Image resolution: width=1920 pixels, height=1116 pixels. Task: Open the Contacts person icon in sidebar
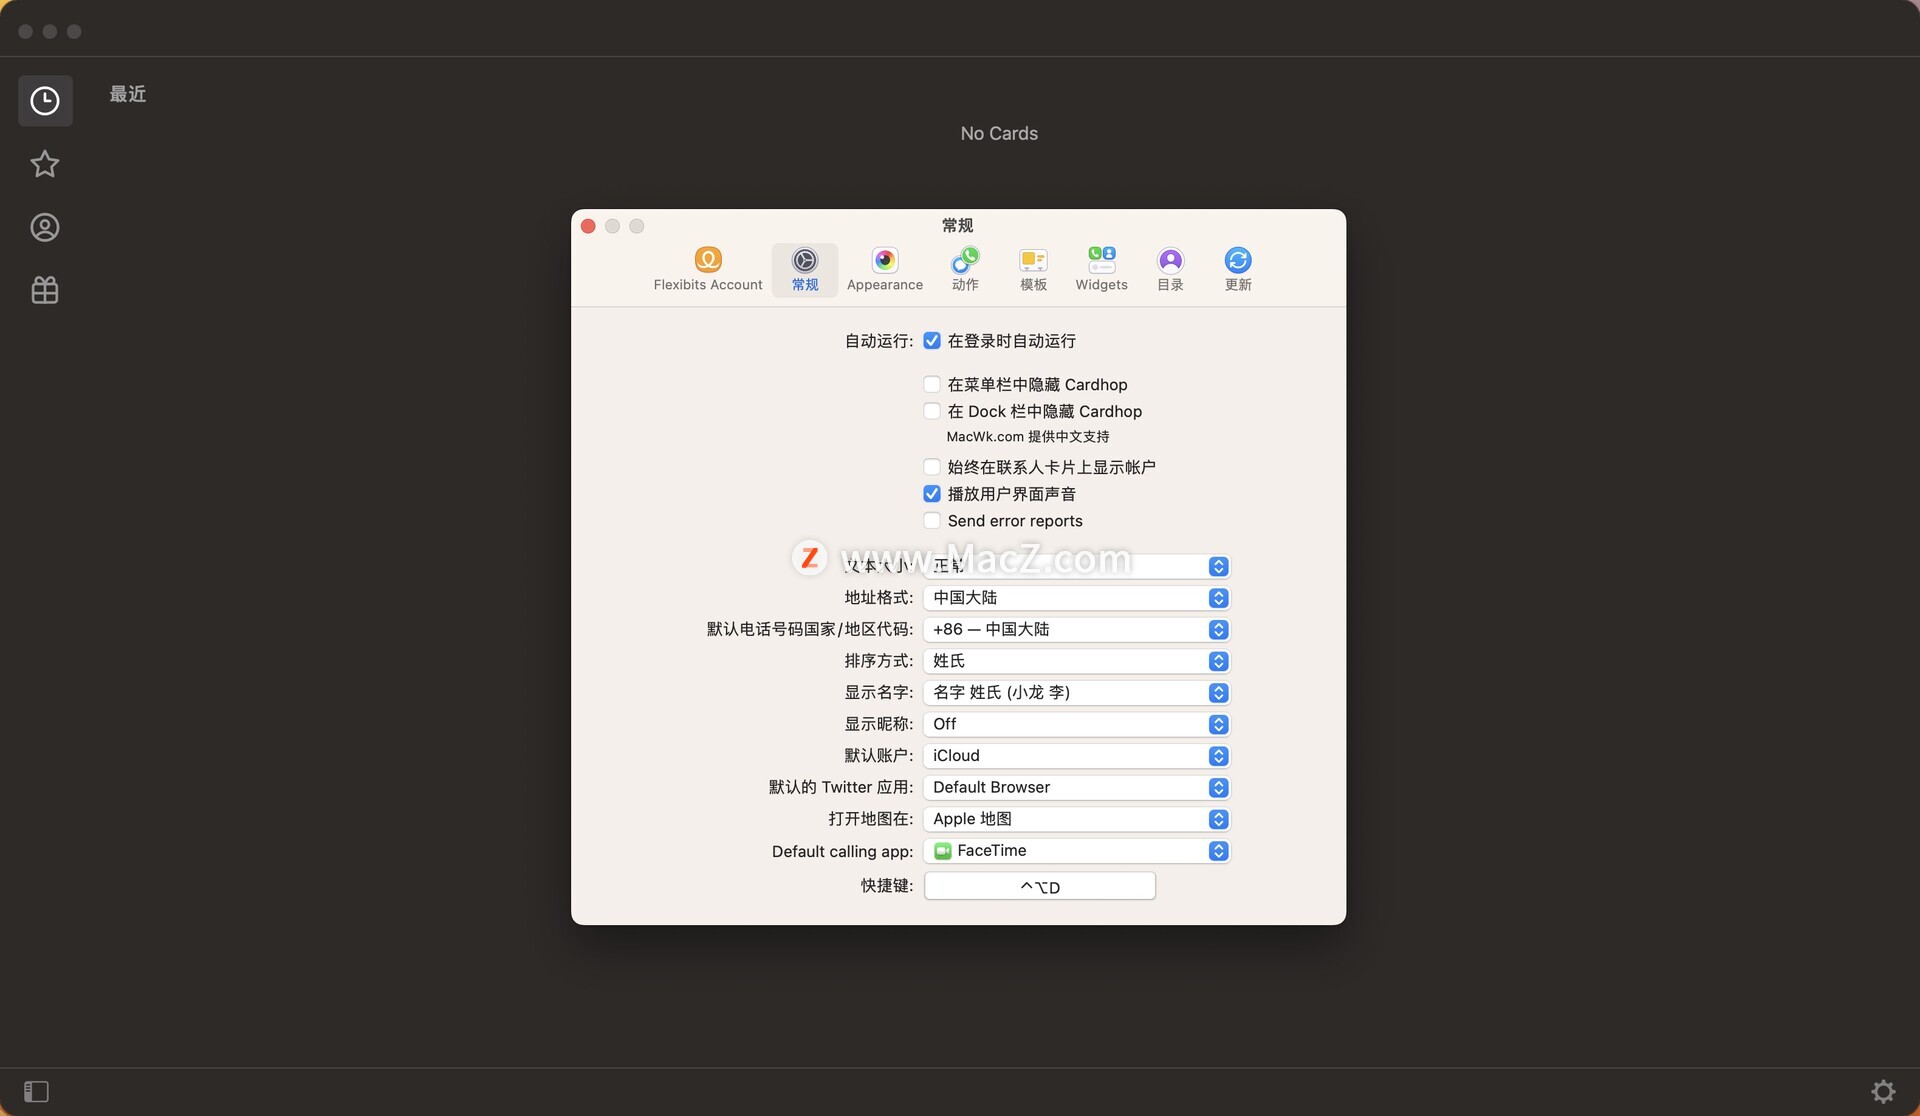[x=45, y=228]
